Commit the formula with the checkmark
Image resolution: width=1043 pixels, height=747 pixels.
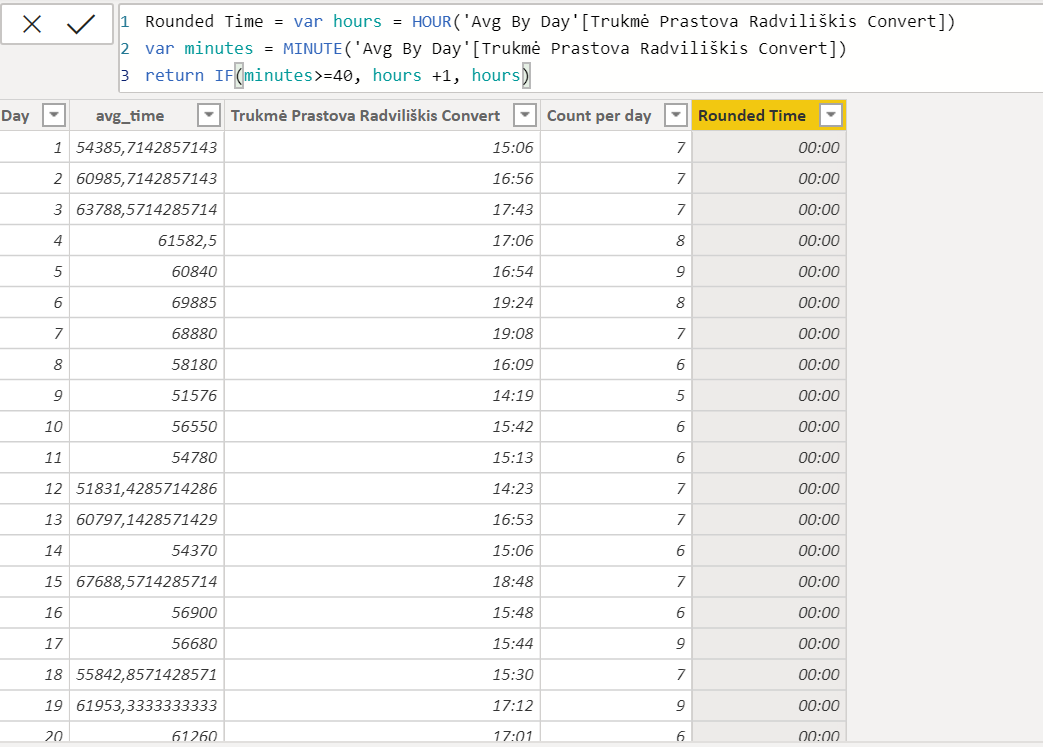tap(81, 25)
